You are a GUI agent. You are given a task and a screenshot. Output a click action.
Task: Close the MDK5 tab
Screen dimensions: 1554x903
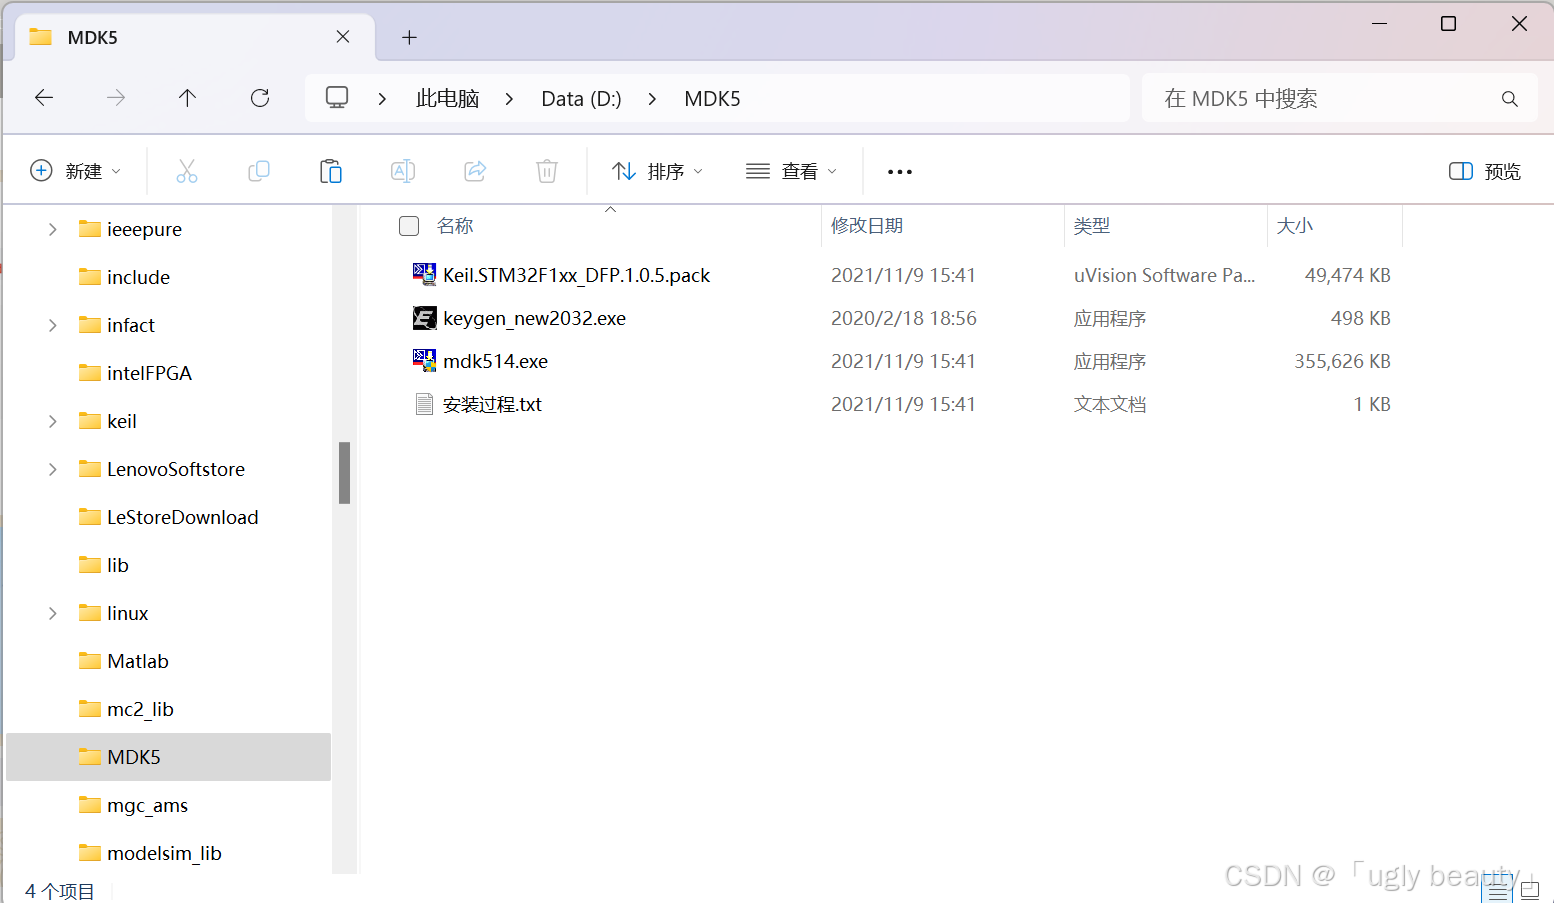(343, 37)
